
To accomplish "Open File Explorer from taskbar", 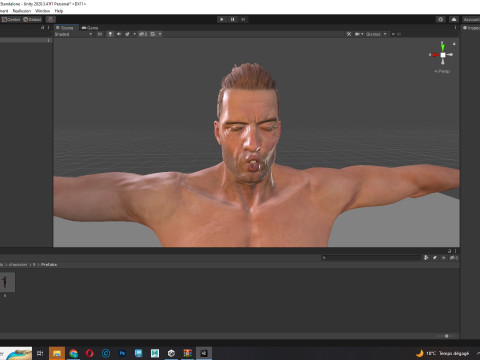I will click(57, 353).
